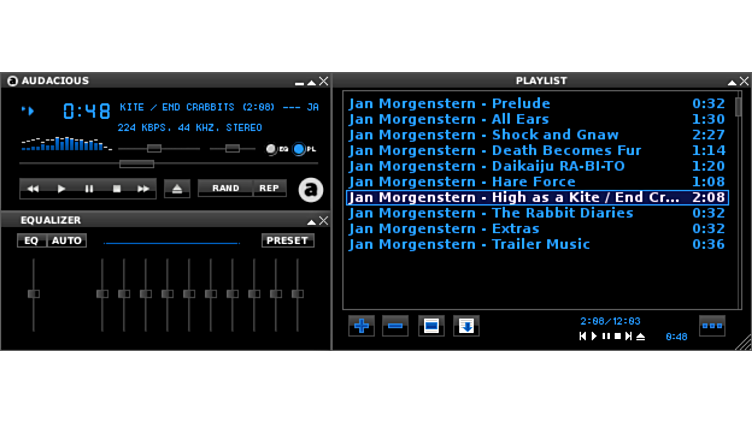Click the minus icon to remove tracks

[395, 326]
